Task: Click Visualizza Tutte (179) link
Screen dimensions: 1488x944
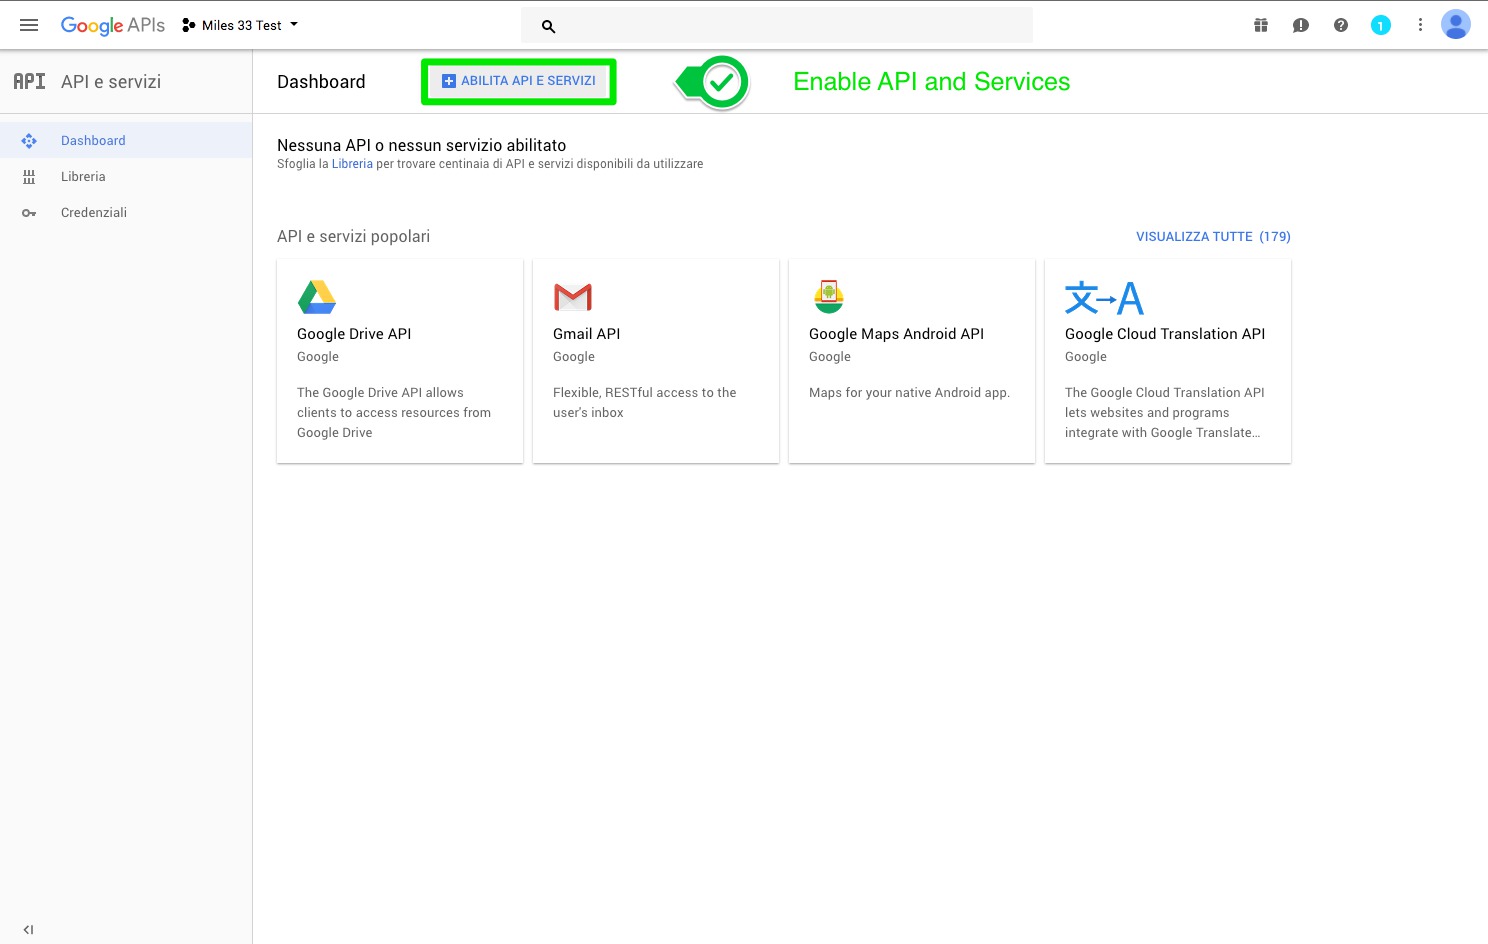Action: tap(1212, 237)
